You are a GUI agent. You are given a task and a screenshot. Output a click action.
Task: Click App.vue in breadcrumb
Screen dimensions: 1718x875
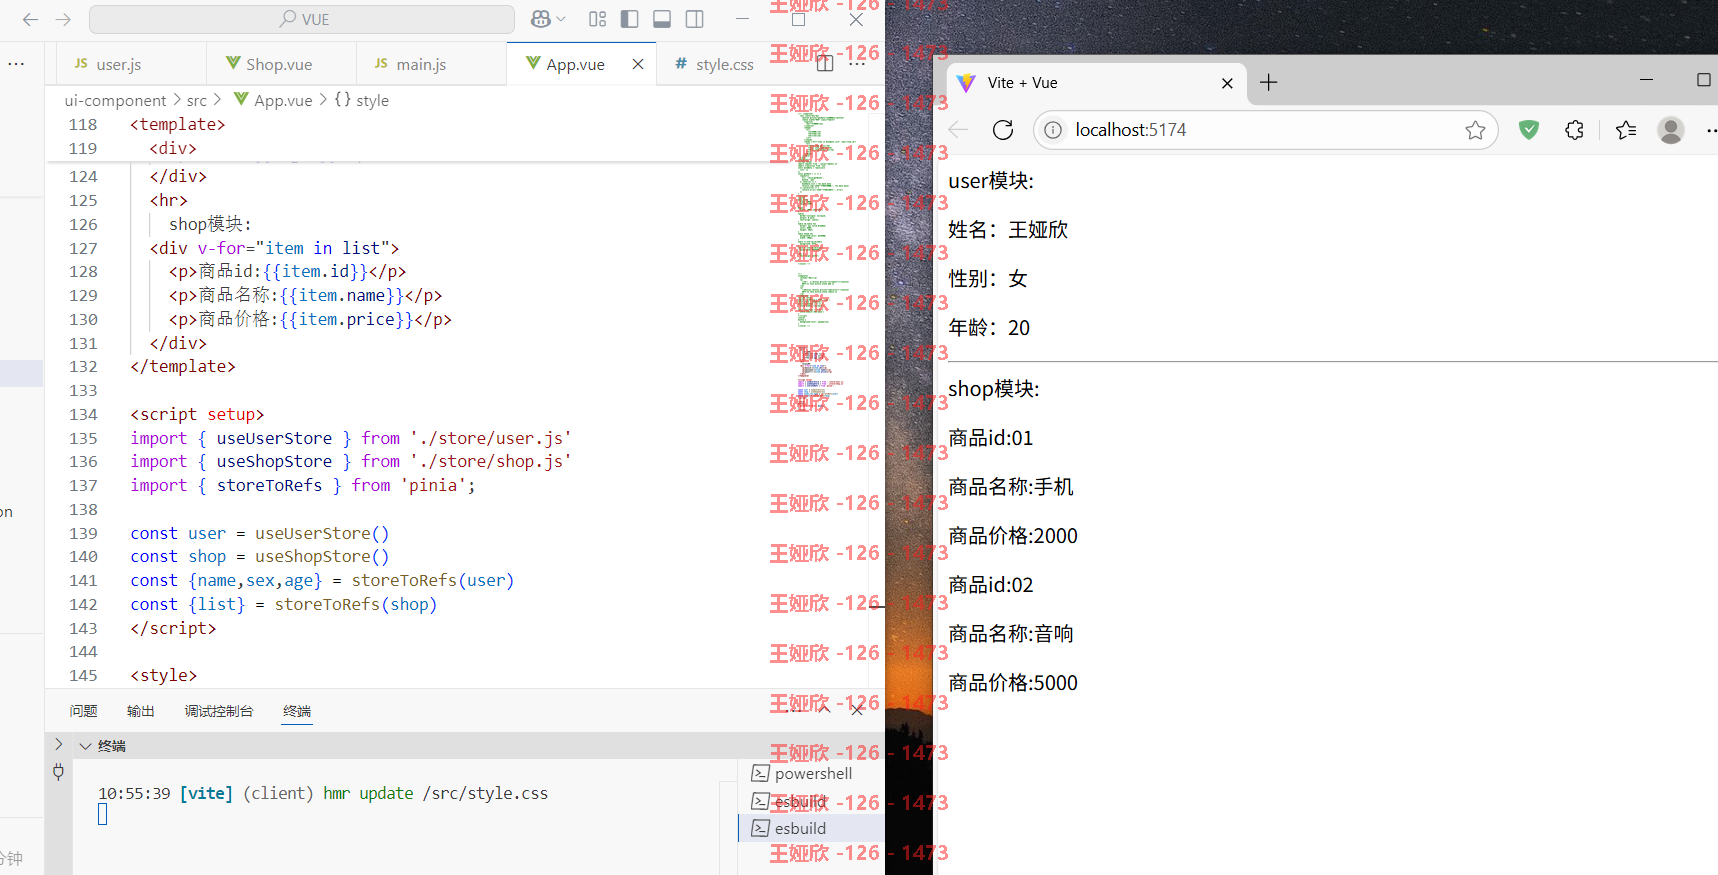283,100
